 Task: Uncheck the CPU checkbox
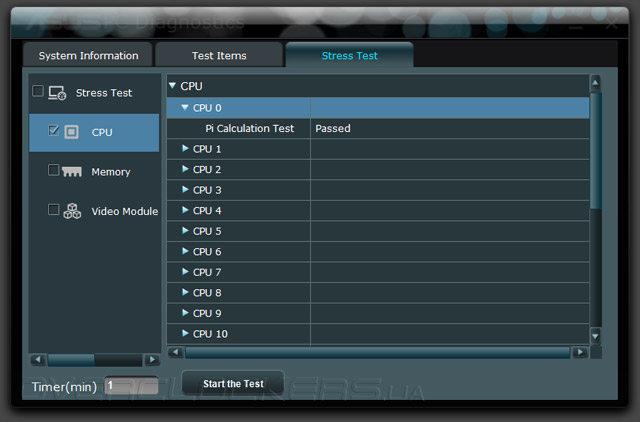pos(54,131)
